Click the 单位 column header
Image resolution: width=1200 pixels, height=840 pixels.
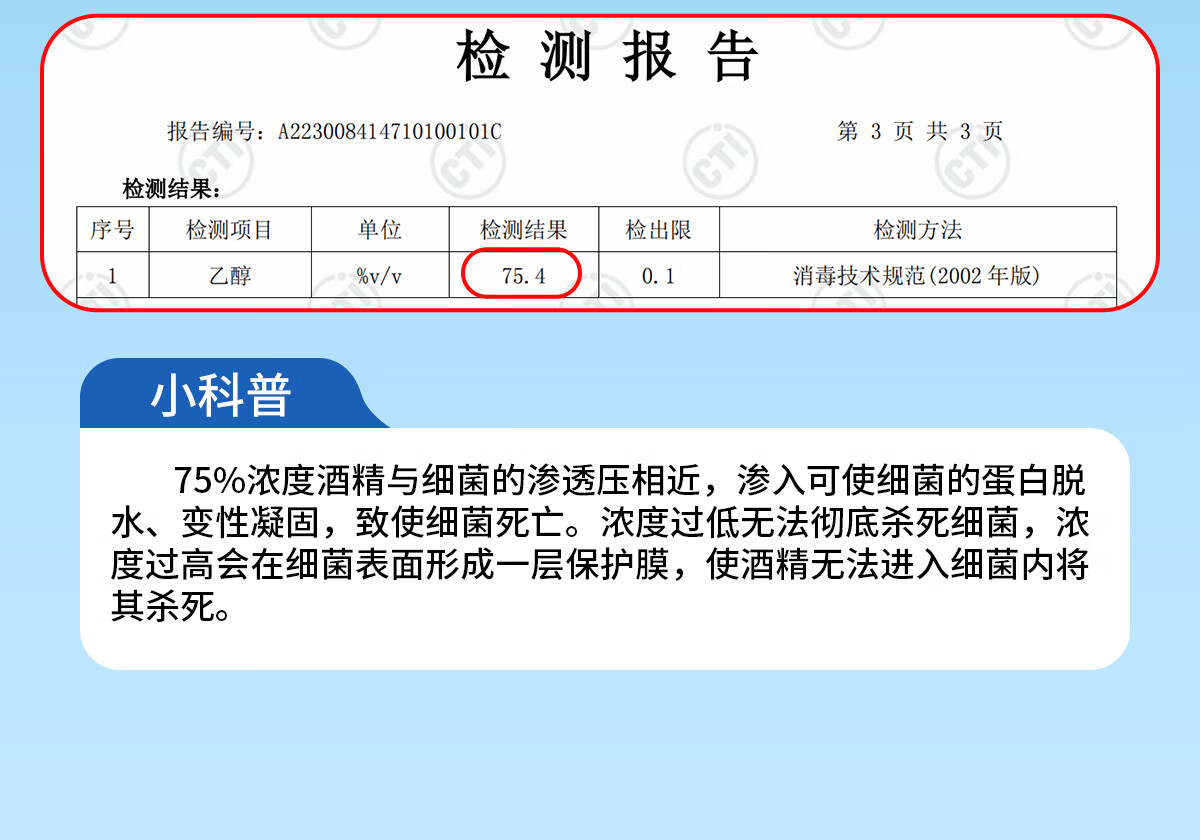pyautogui.click(x=380, y=230)
